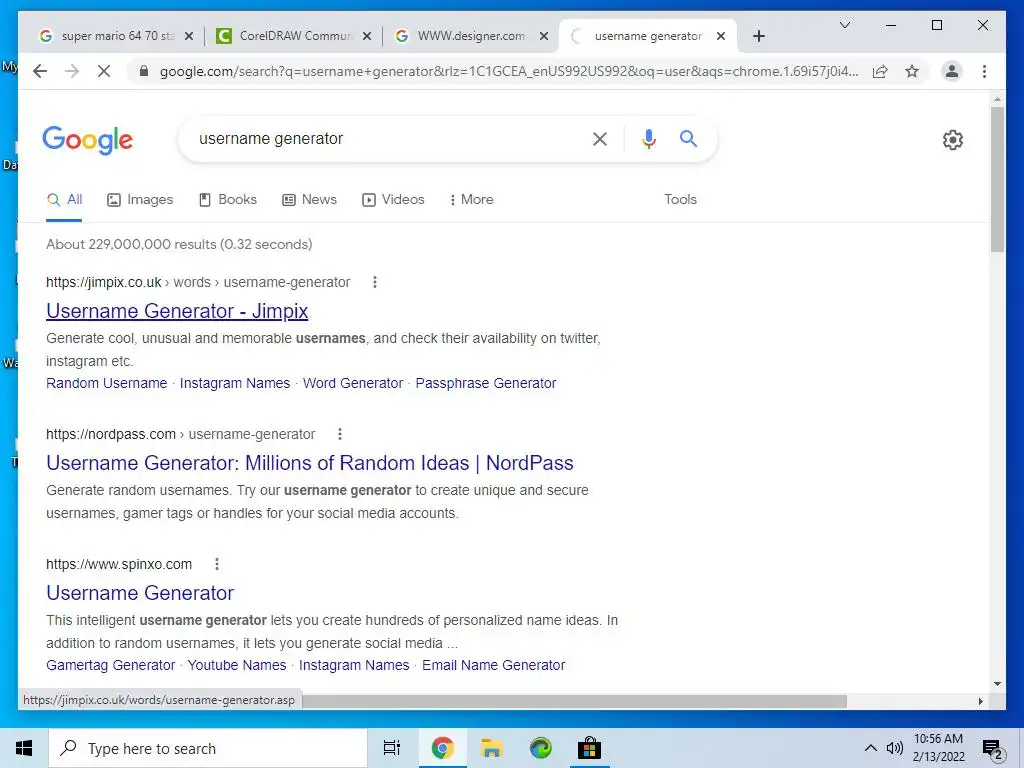Open the NordPass Username Generator result
1024x768 pixels.
[310, 463]
